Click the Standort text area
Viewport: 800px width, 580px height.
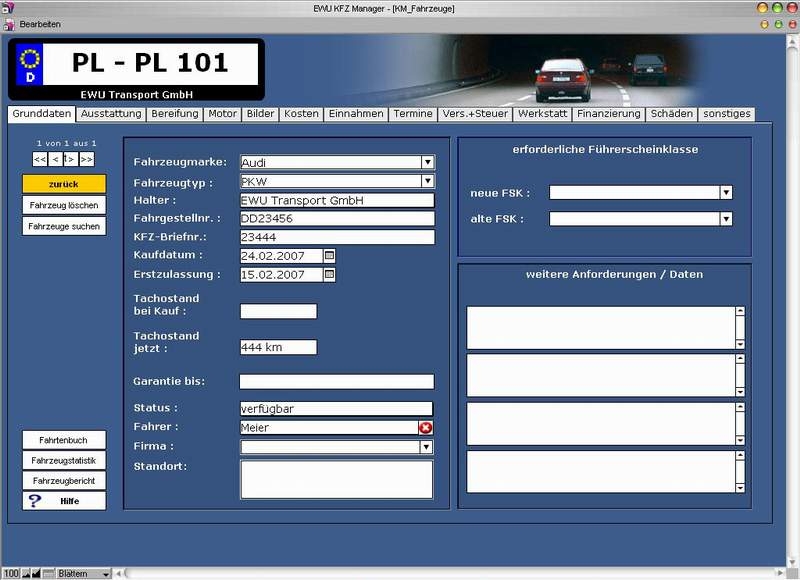click(x=337, y=480)
